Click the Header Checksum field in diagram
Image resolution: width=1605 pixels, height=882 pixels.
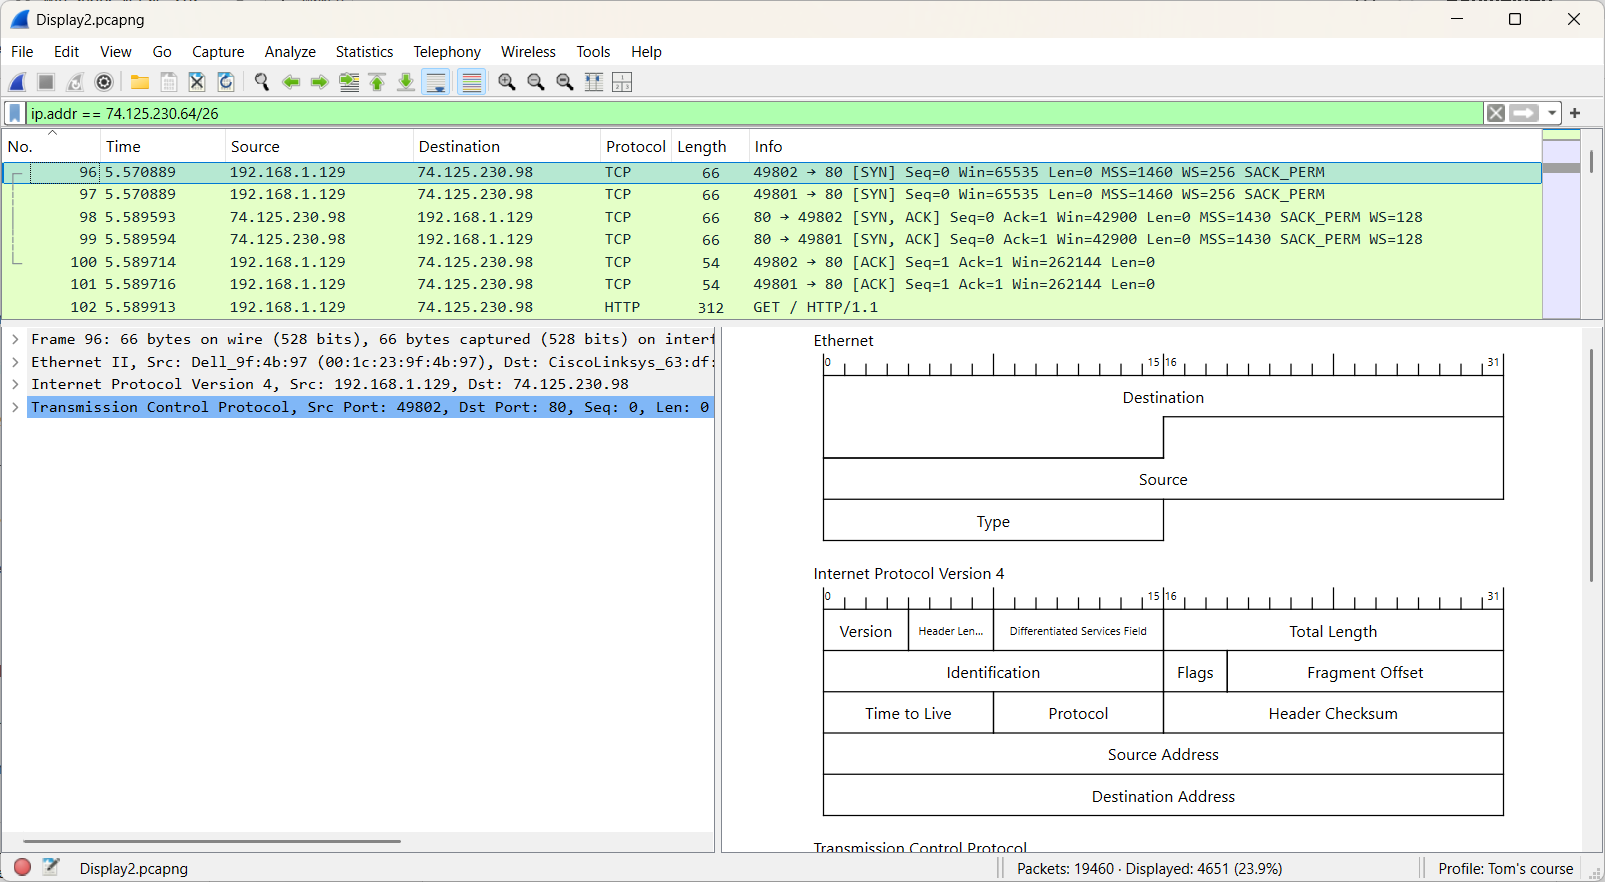[x=1333, y=713]
